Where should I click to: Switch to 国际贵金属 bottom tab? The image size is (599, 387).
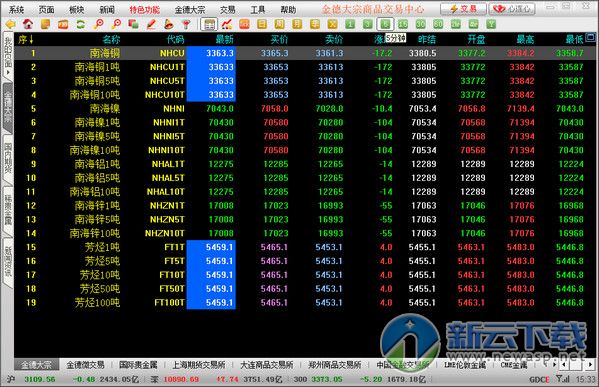[138, 365]
